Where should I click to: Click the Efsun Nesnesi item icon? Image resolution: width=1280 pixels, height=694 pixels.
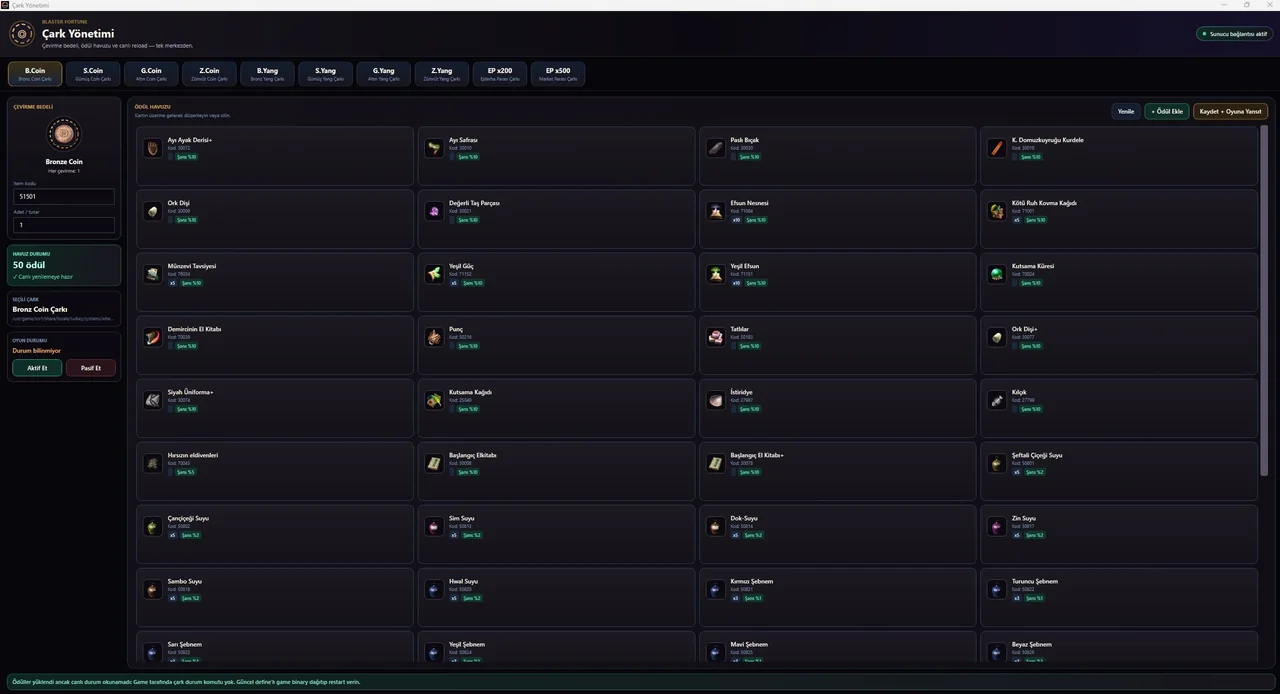pyautogui.click(x=715, y=211)
